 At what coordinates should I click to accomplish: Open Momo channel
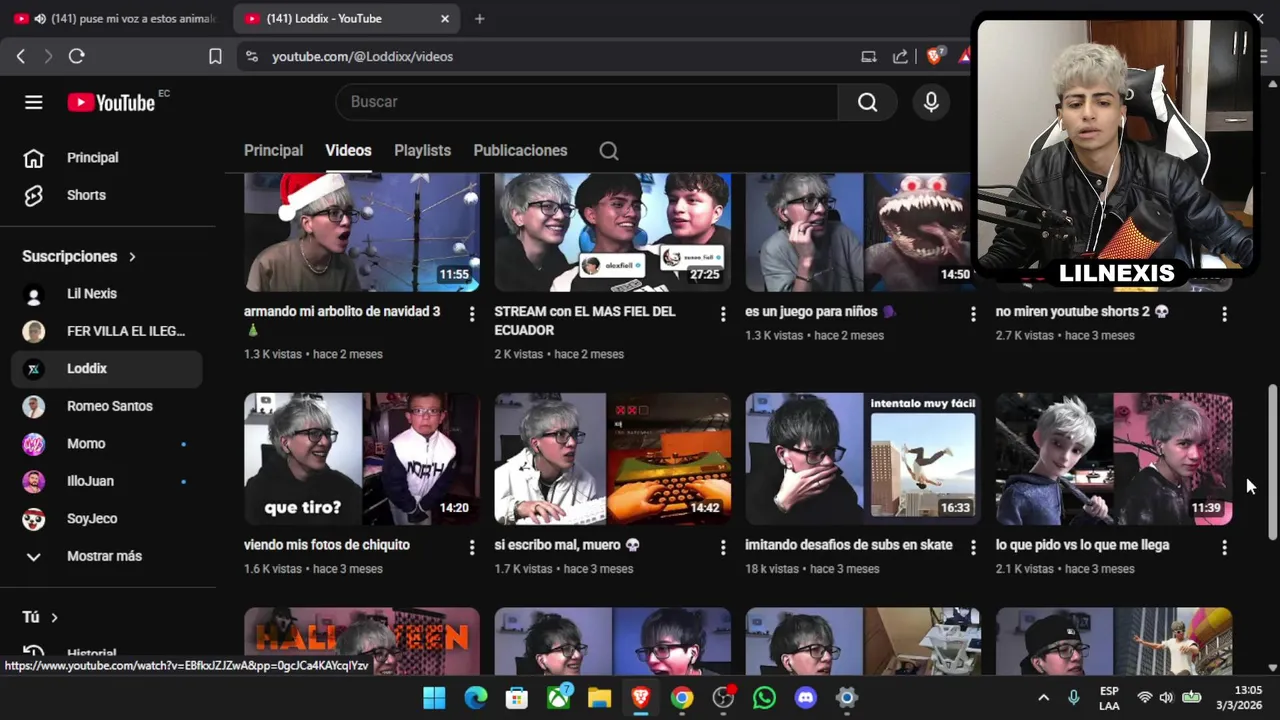click(107, 444)
